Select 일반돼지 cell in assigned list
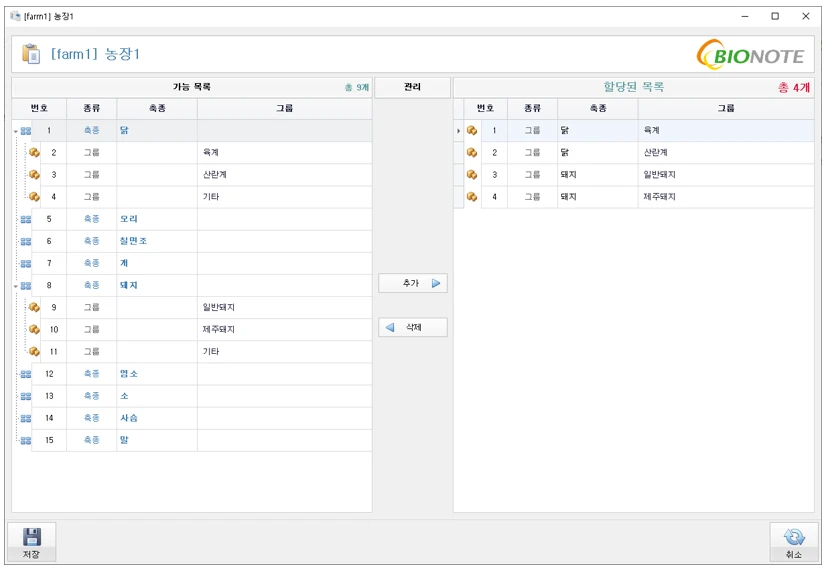The height and width of the screenshot is (571, 829). click(x=726, y=174)
